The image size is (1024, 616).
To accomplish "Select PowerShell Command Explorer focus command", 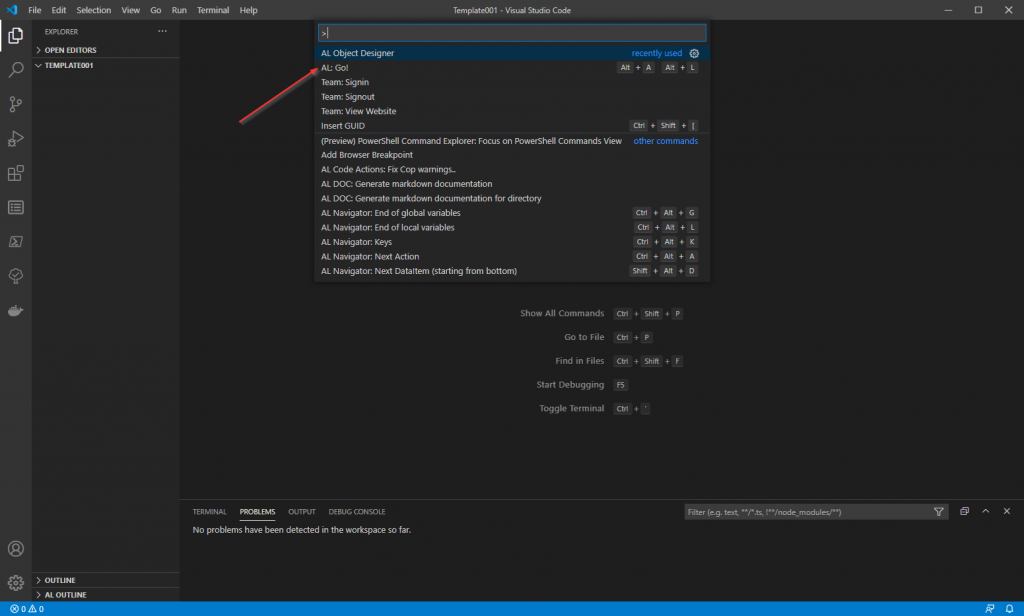I will tap(512, 141).
